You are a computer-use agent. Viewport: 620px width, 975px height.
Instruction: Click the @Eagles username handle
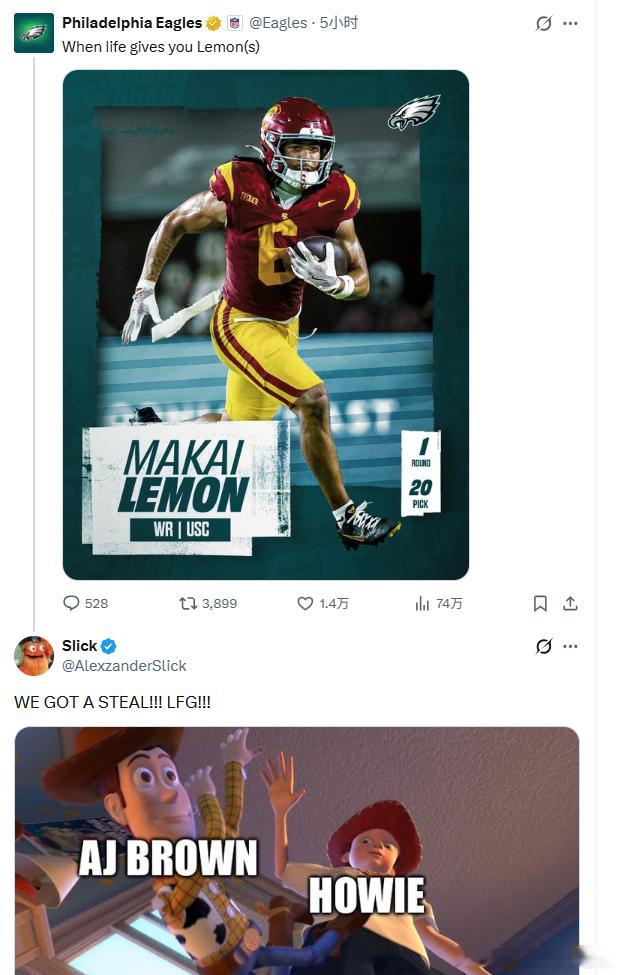pos(278,23)
